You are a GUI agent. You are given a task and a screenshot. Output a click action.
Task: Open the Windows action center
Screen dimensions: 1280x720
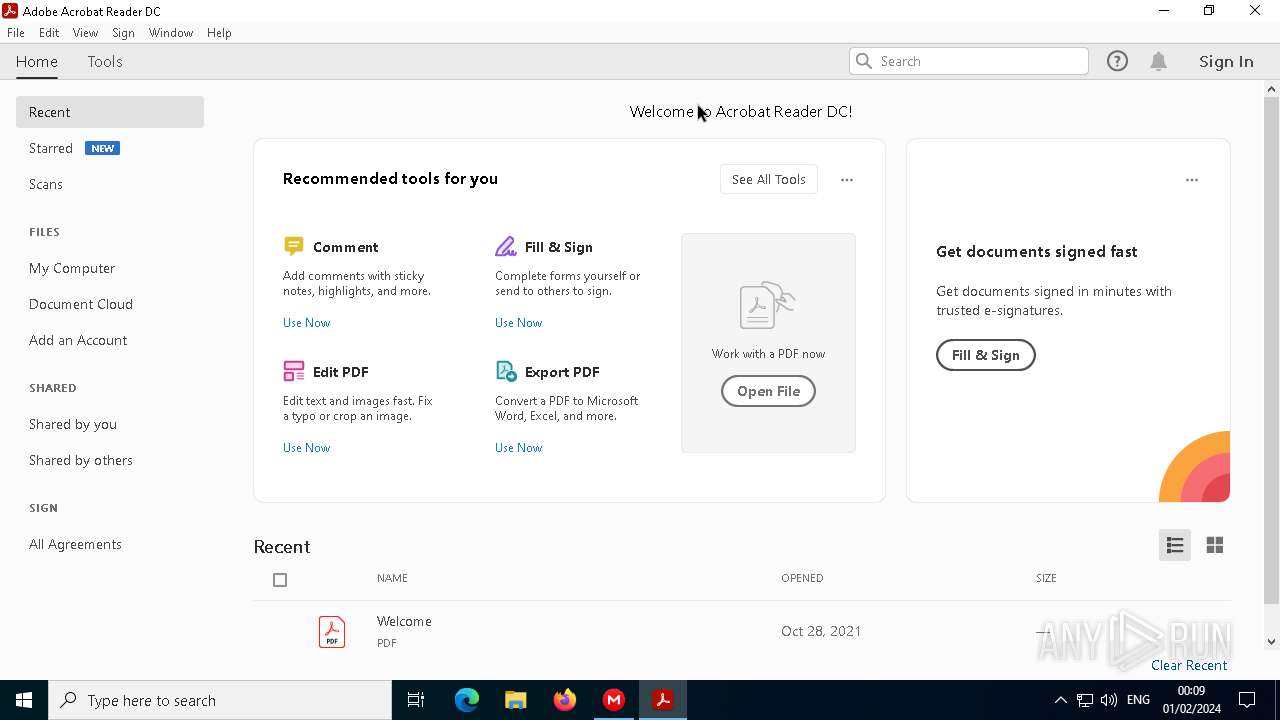(1248, 700)
